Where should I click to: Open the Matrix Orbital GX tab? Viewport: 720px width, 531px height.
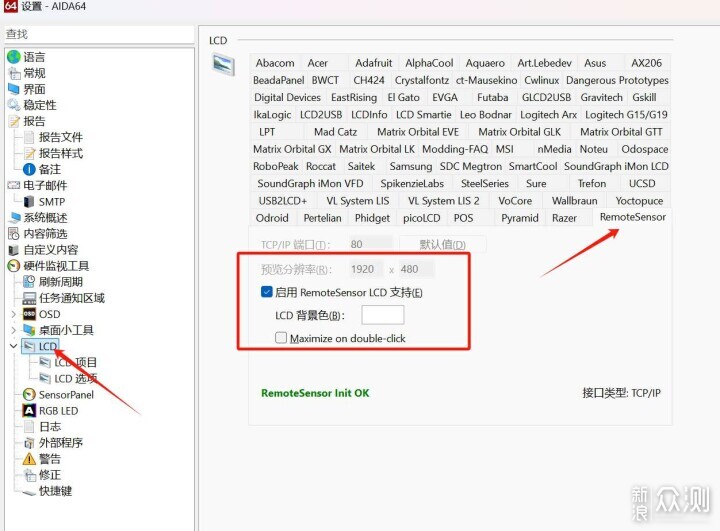[292, 149]
